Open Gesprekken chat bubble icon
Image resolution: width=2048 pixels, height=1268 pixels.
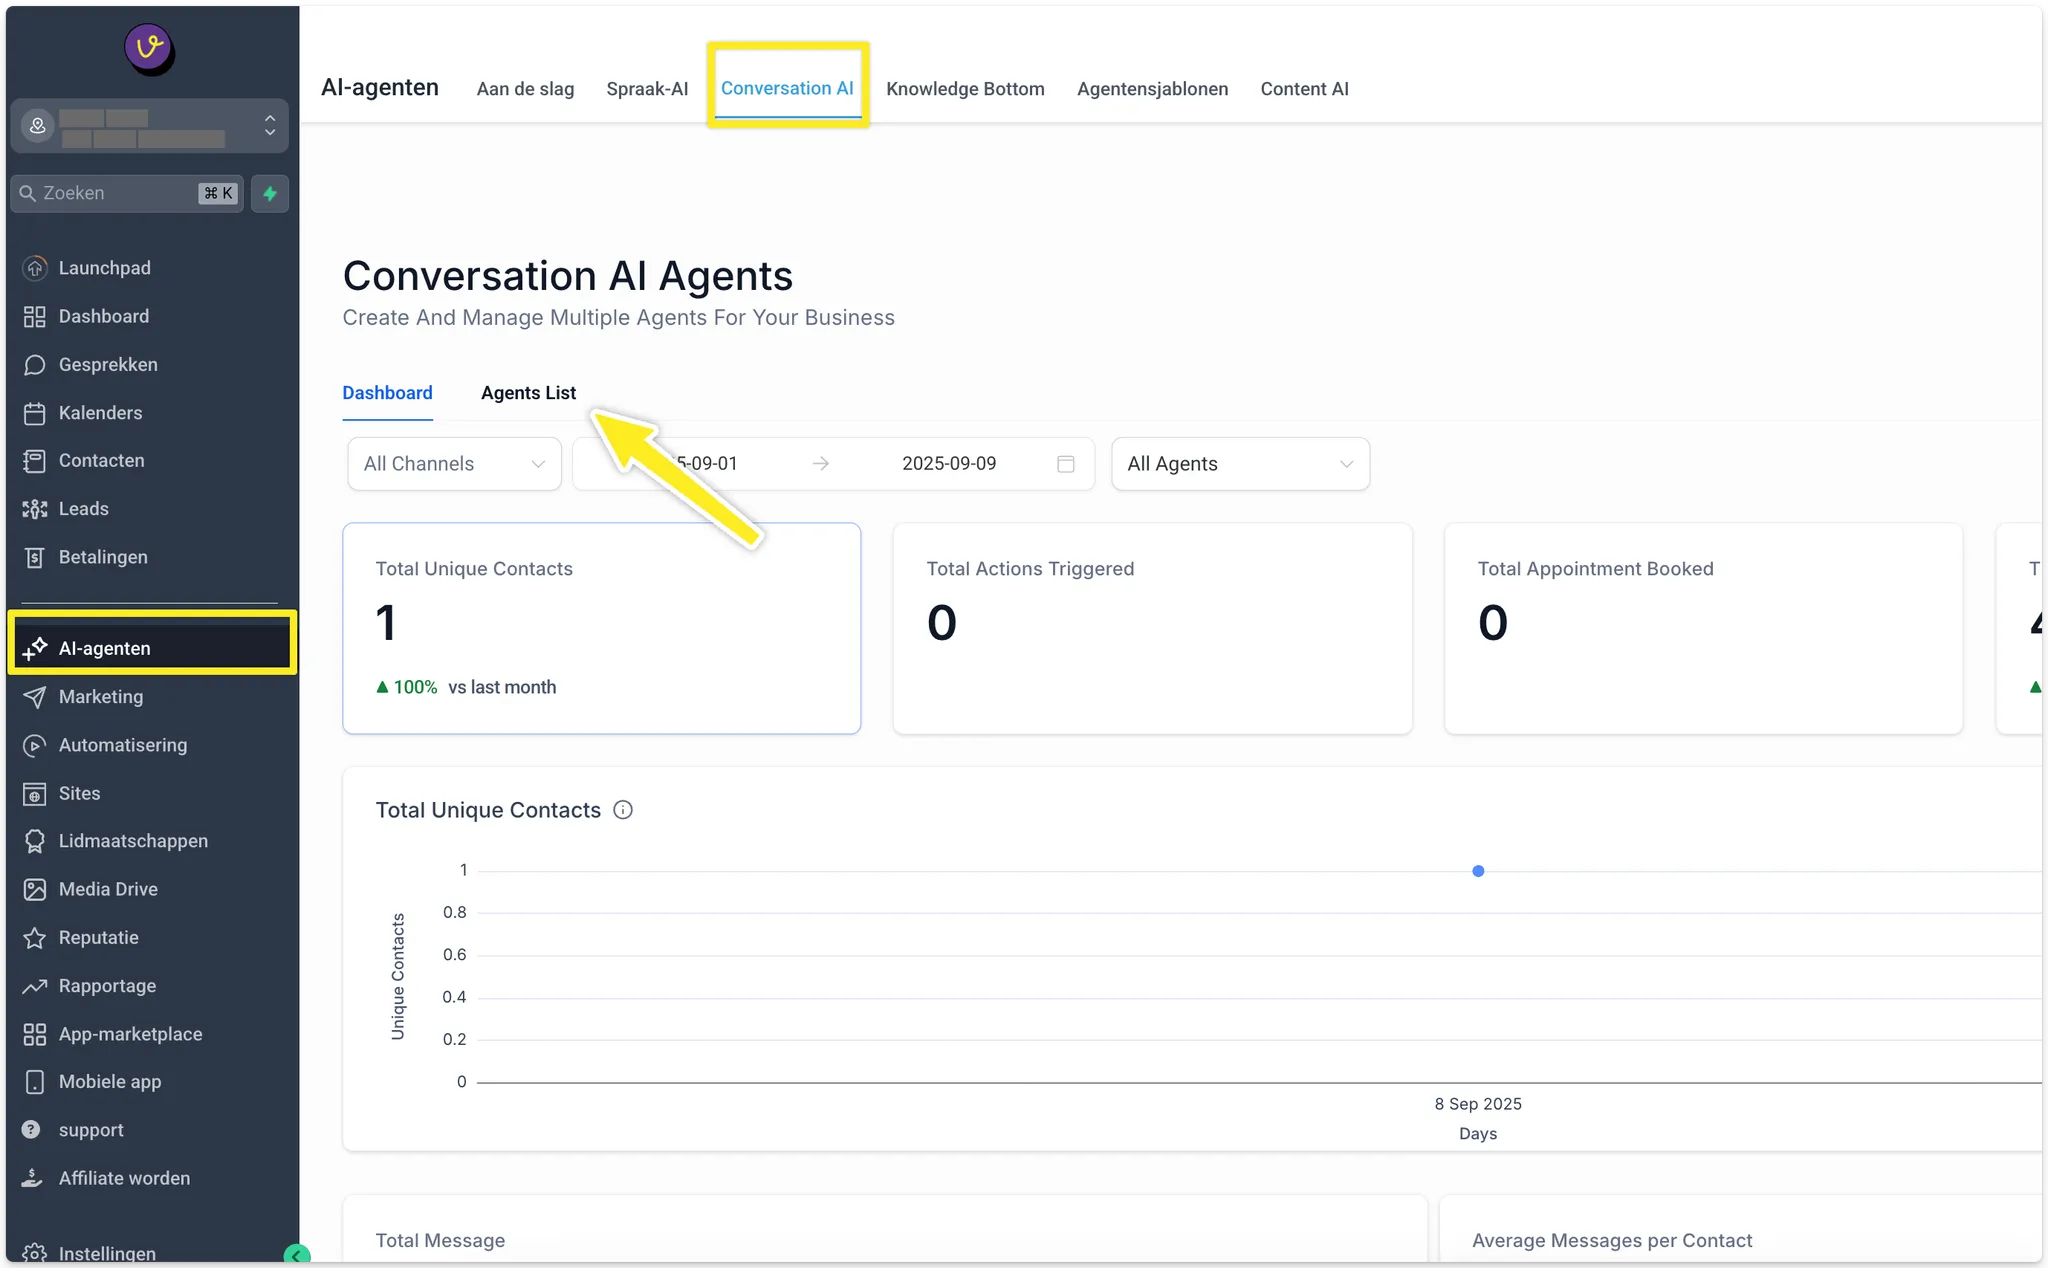[x=35, y=365]
